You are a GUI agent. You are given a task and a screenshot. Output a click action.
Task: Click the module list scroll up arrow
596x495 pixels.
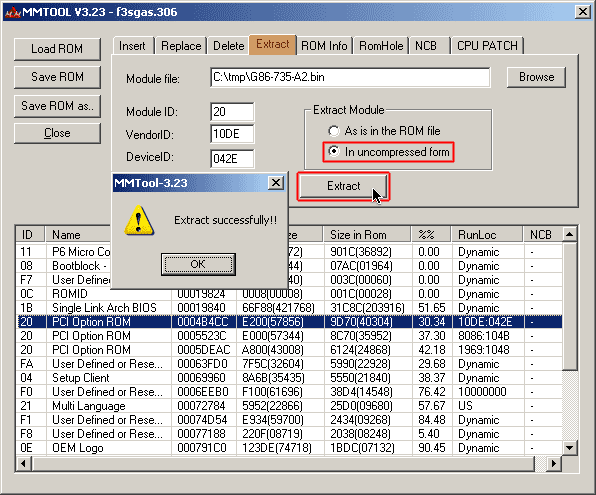[569, 235]
